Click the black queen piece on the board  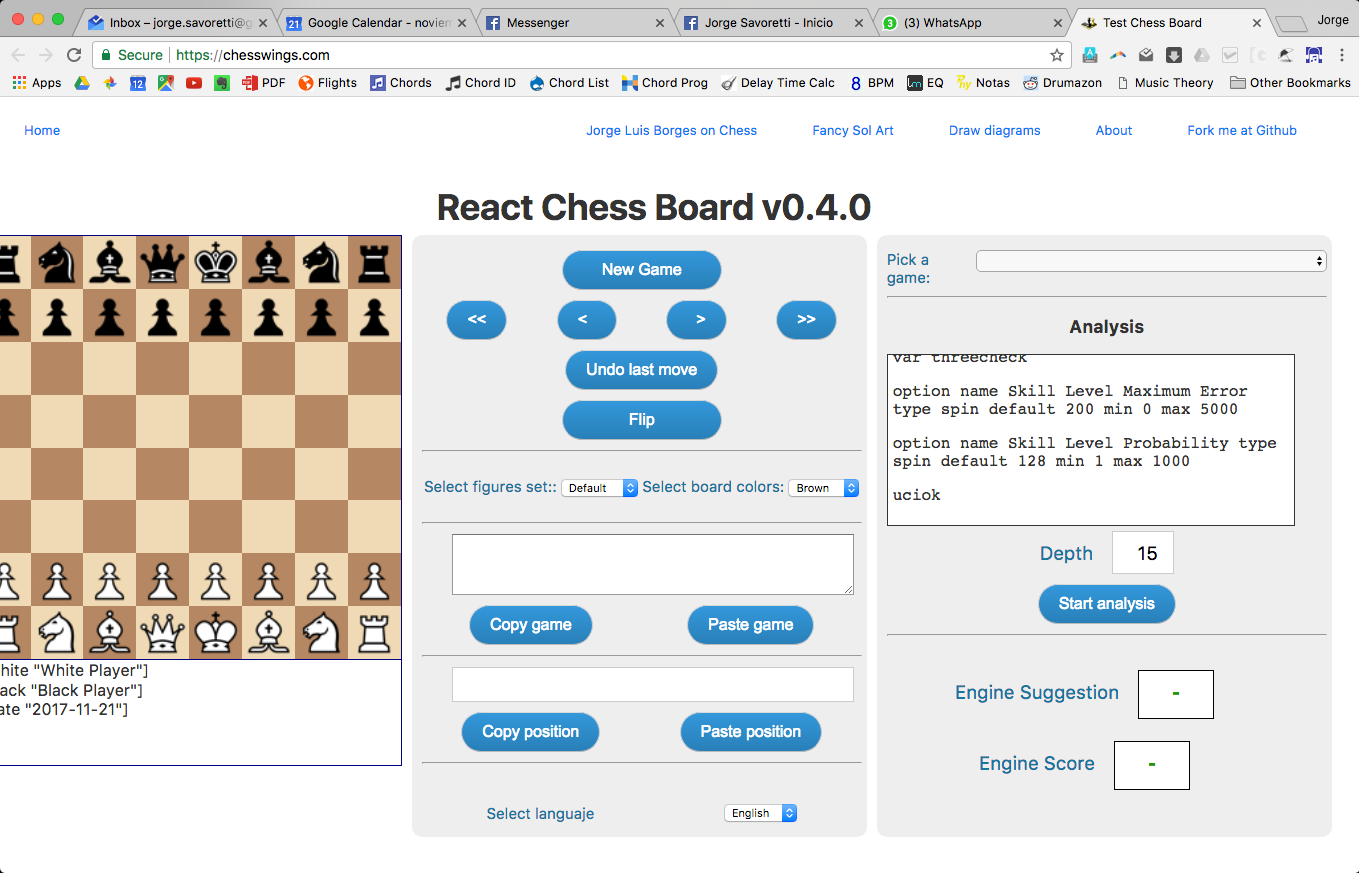click(162, 263)
